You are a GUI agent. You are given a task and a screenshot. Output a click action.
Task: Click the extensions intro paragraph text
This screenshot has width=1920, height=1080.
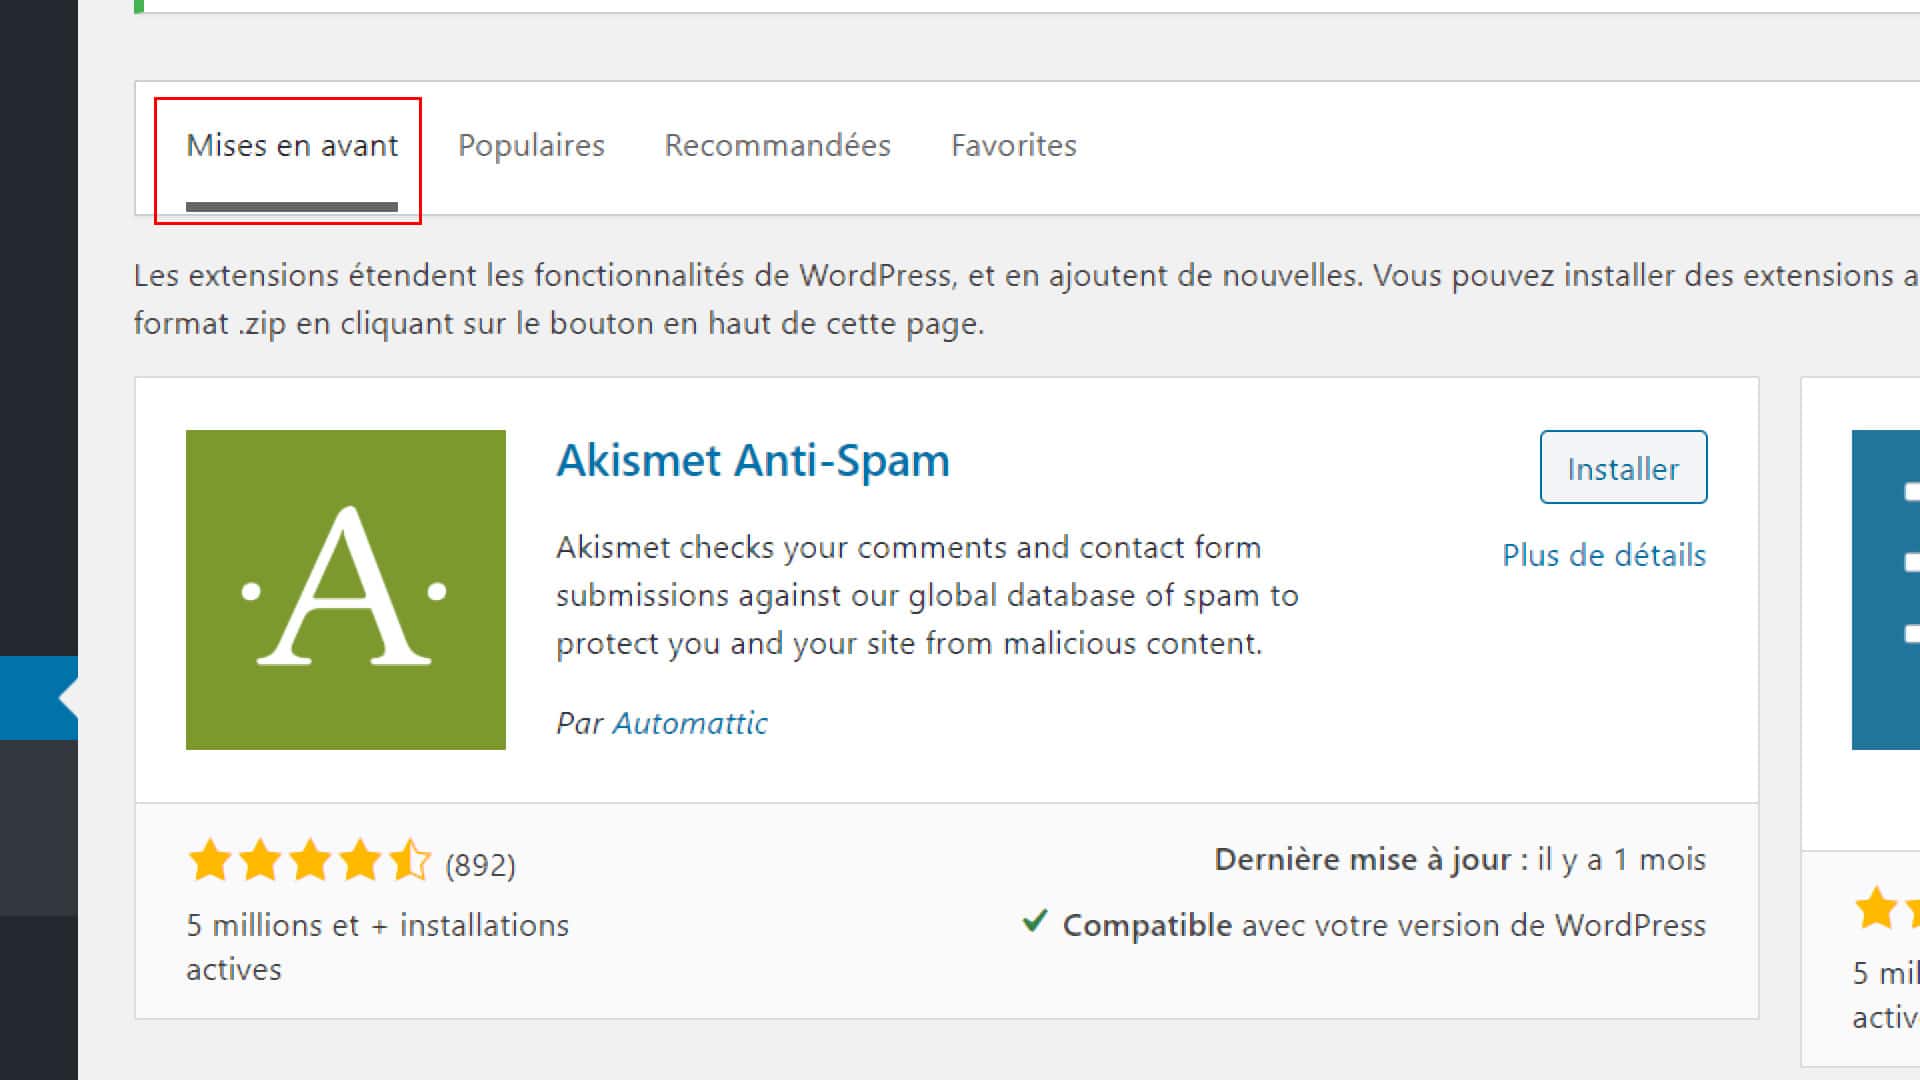tap(1027, 299)
